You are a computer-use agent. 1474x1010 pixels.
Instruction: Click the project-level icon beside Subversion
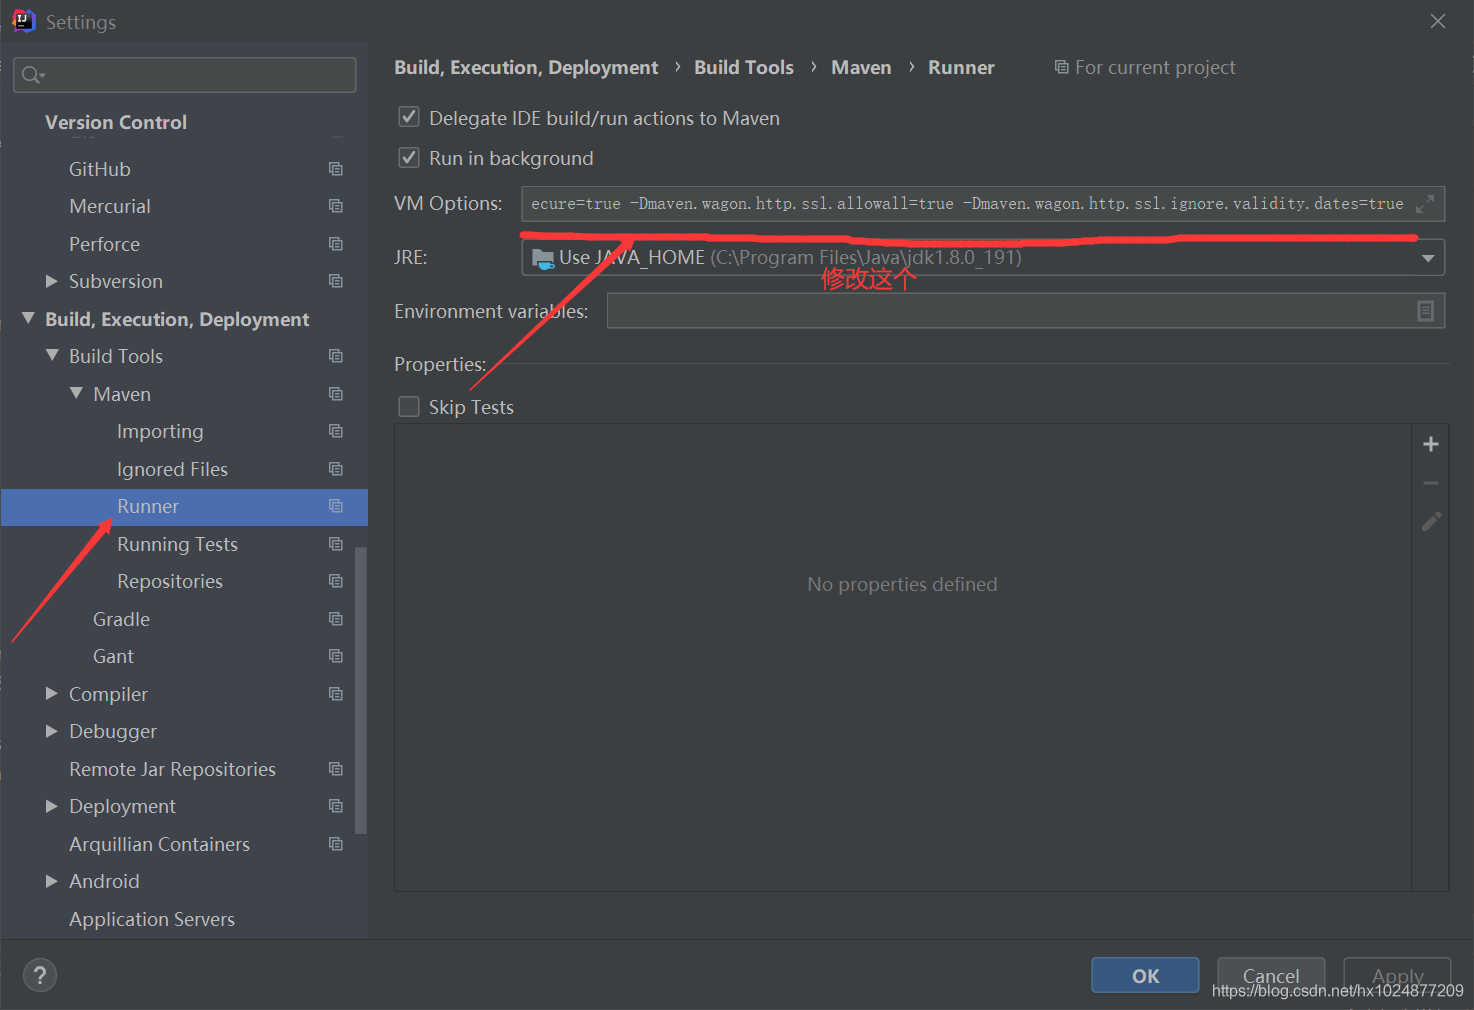click(336, 281)
